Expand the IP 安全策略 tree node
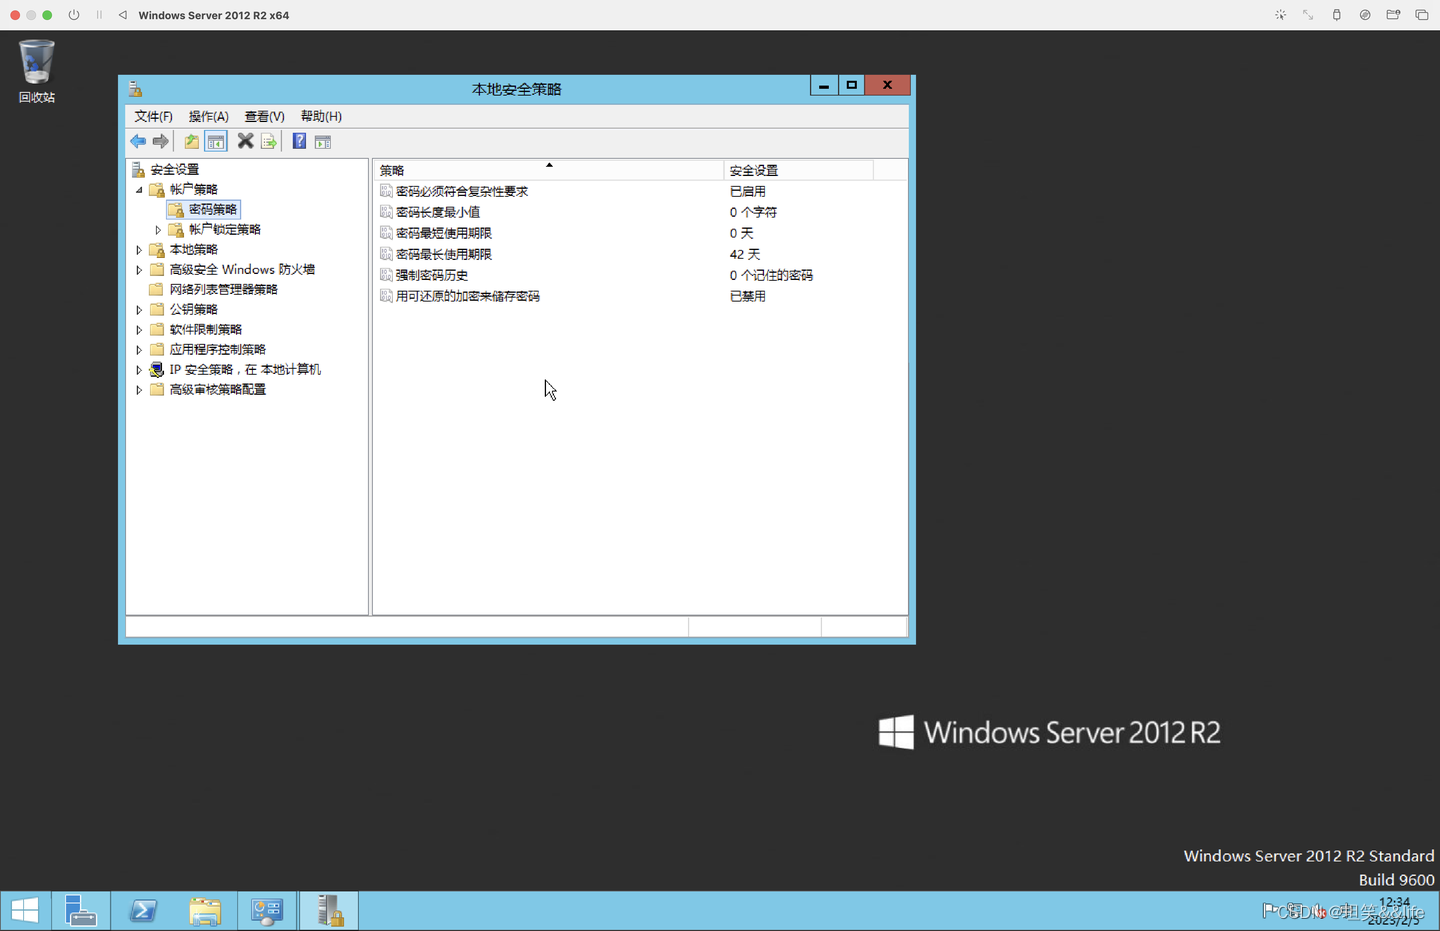Screen dimensions: 1440x931 pos(139,370)
